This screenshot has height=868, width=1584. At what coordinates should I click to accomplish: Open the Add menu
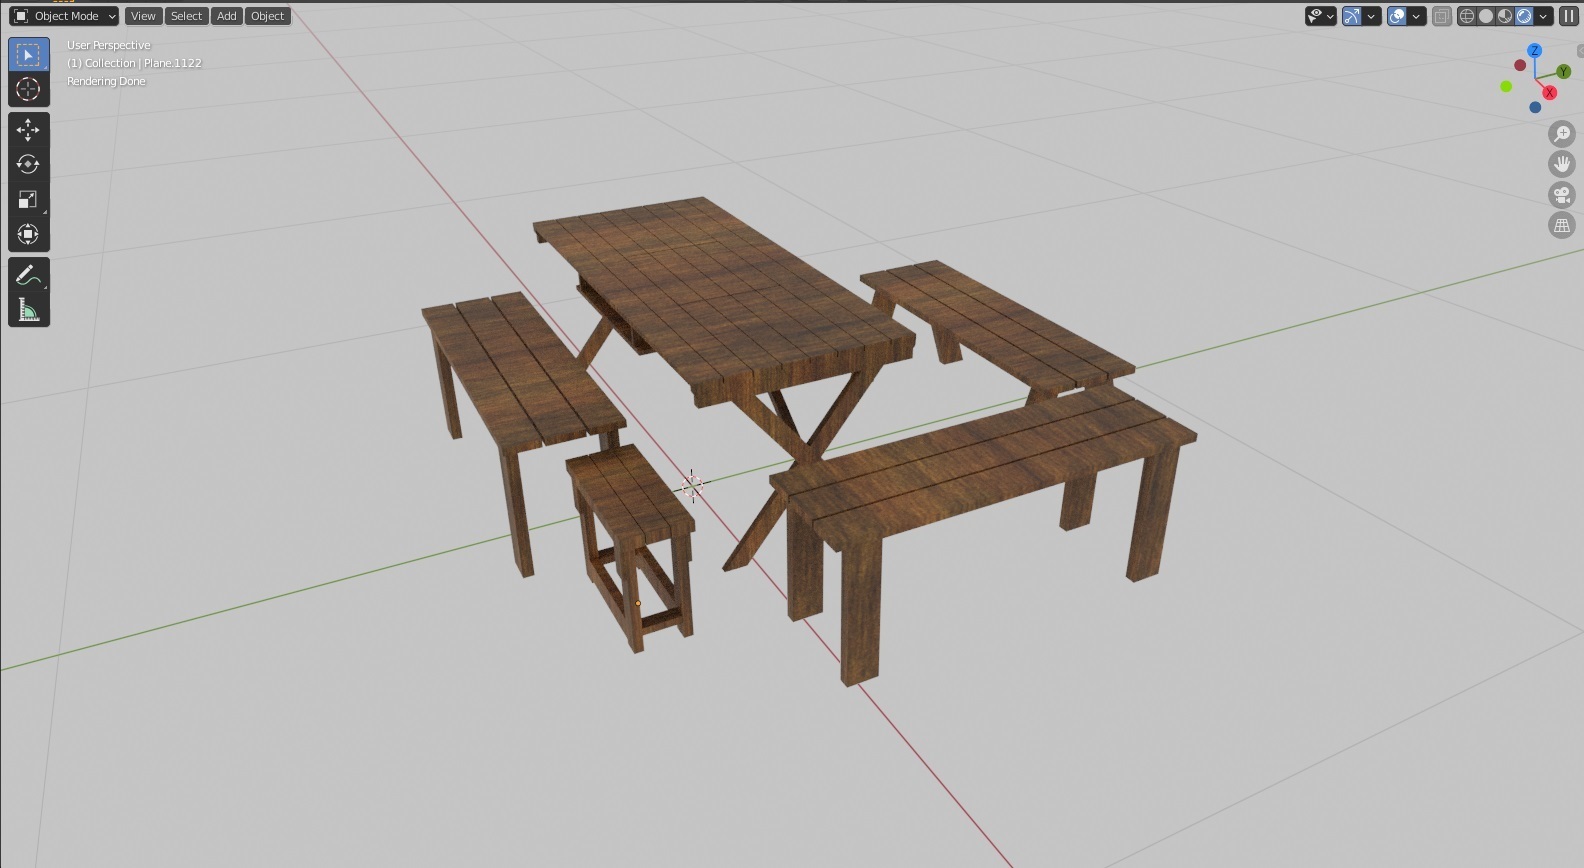227,16
